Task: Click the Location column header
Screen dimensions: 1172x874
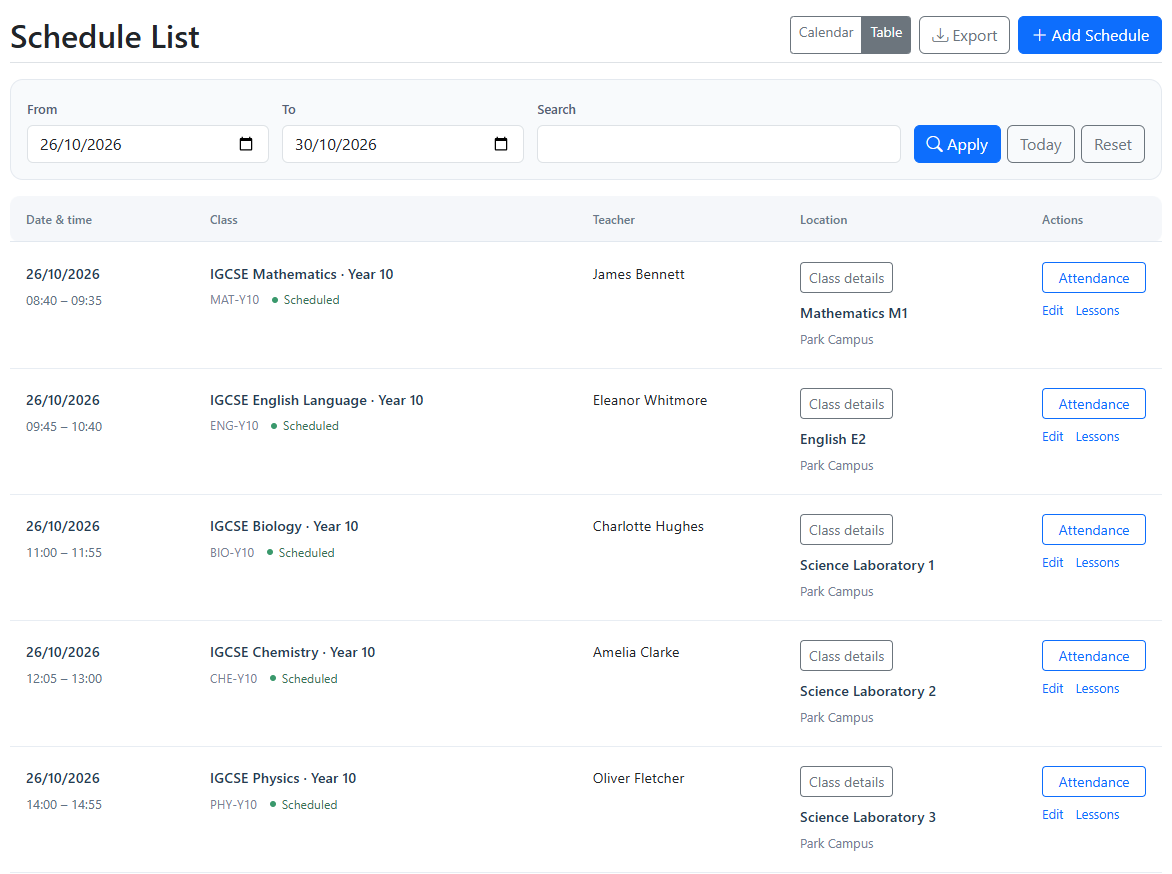Action: click(x=824, y=220)
